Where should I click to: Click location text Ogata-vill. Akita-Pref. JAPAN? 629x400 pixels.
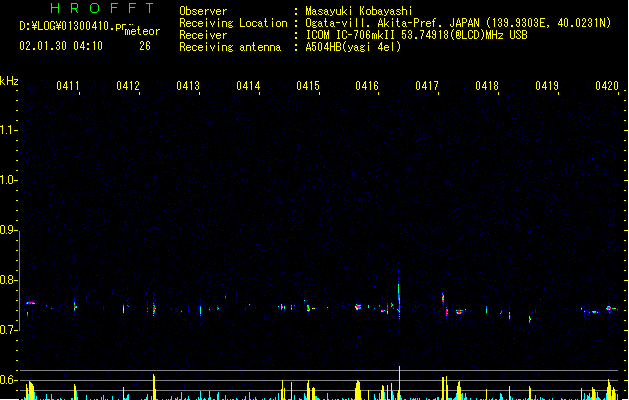[x=392, y=23]
